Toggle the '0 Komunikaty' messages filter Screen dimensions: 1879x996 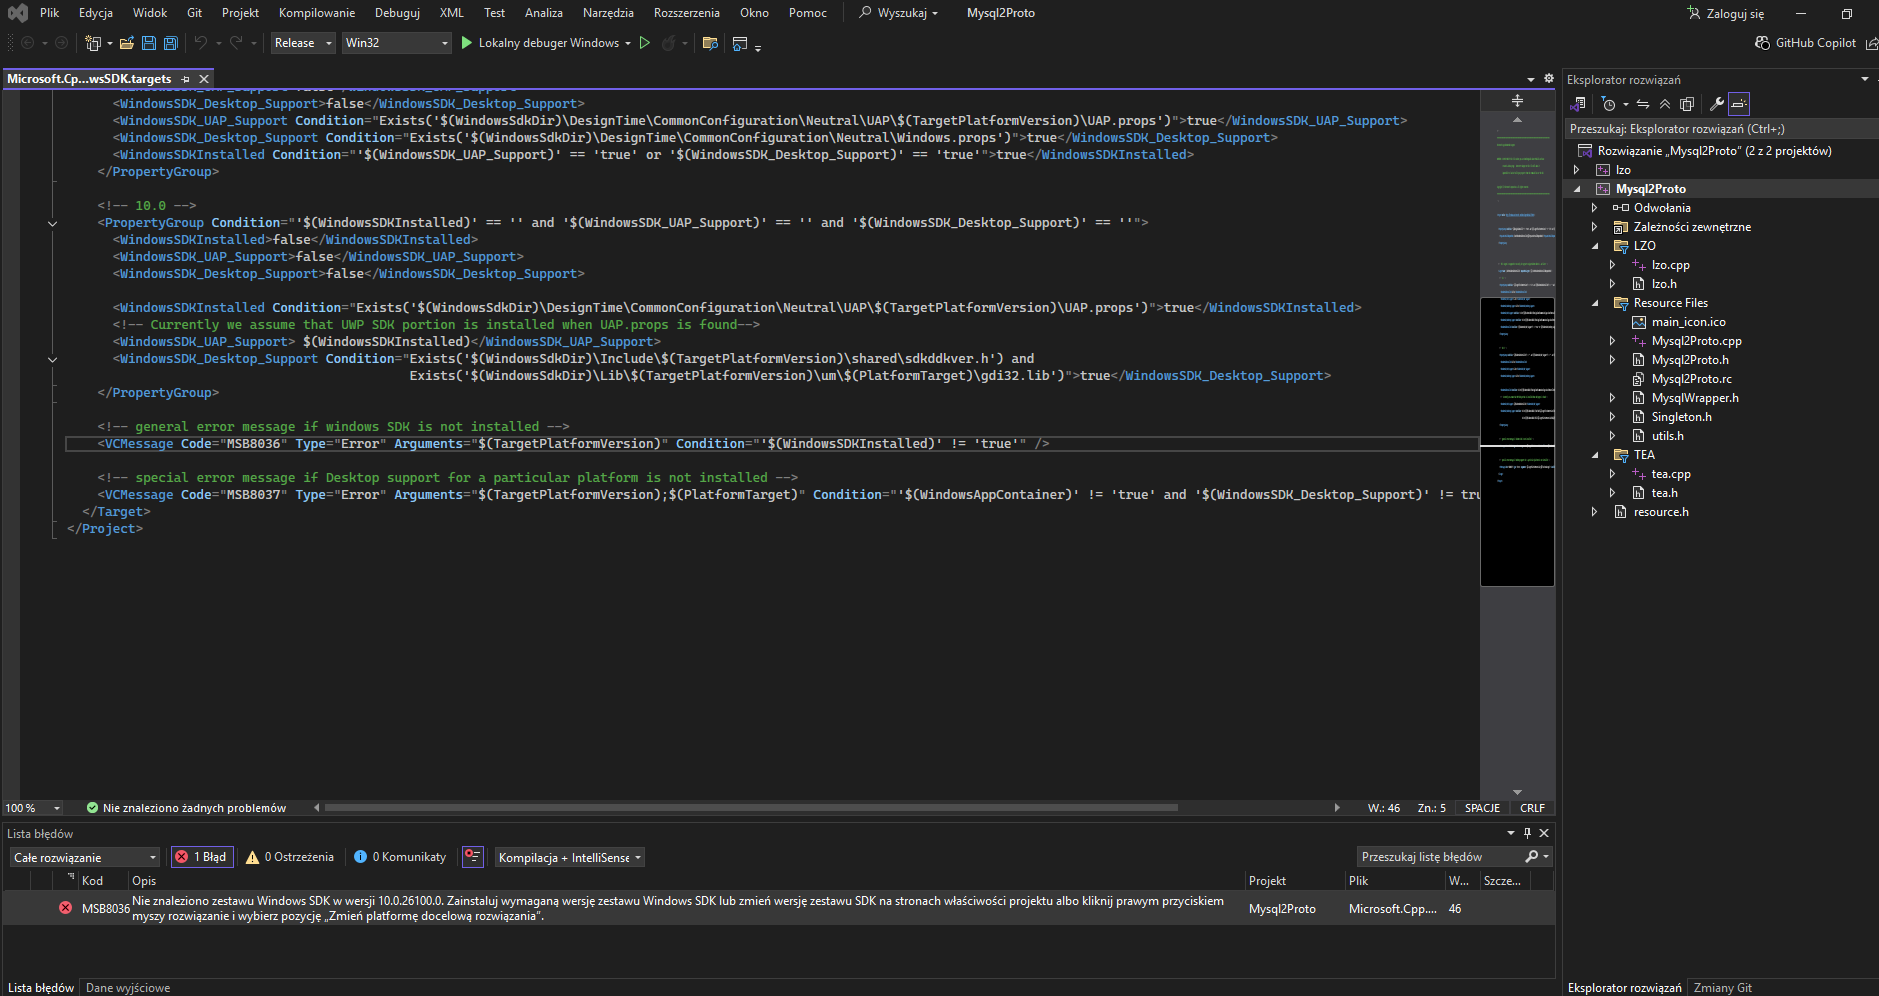[x=401, y=857]
